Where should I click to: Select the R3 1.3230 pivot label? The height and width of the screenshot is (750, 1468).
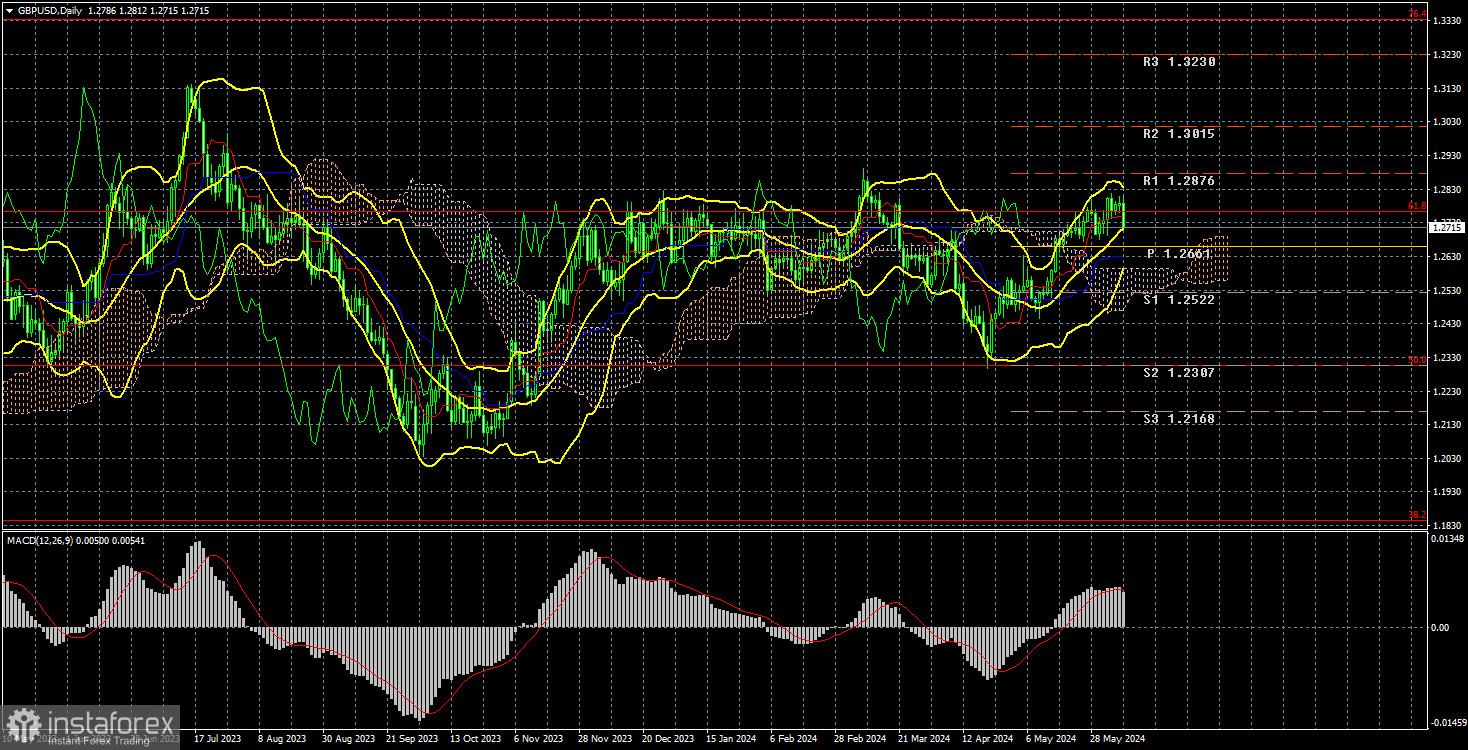coord(1179,62)
